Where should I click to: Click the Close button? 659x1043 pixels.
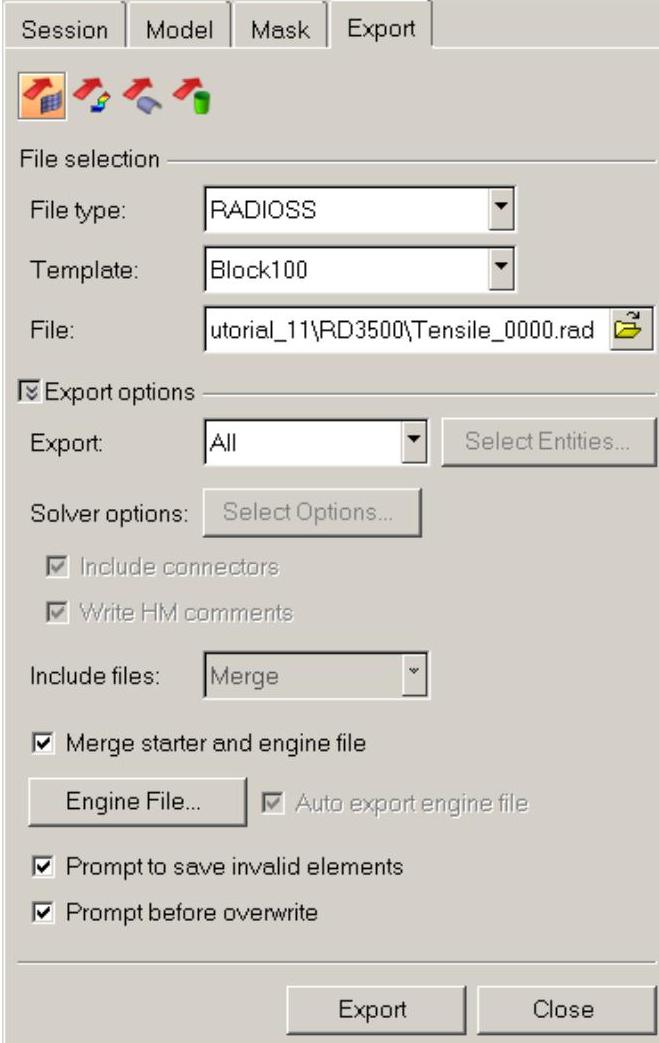pyautogui.click(x=563, y=1009)
